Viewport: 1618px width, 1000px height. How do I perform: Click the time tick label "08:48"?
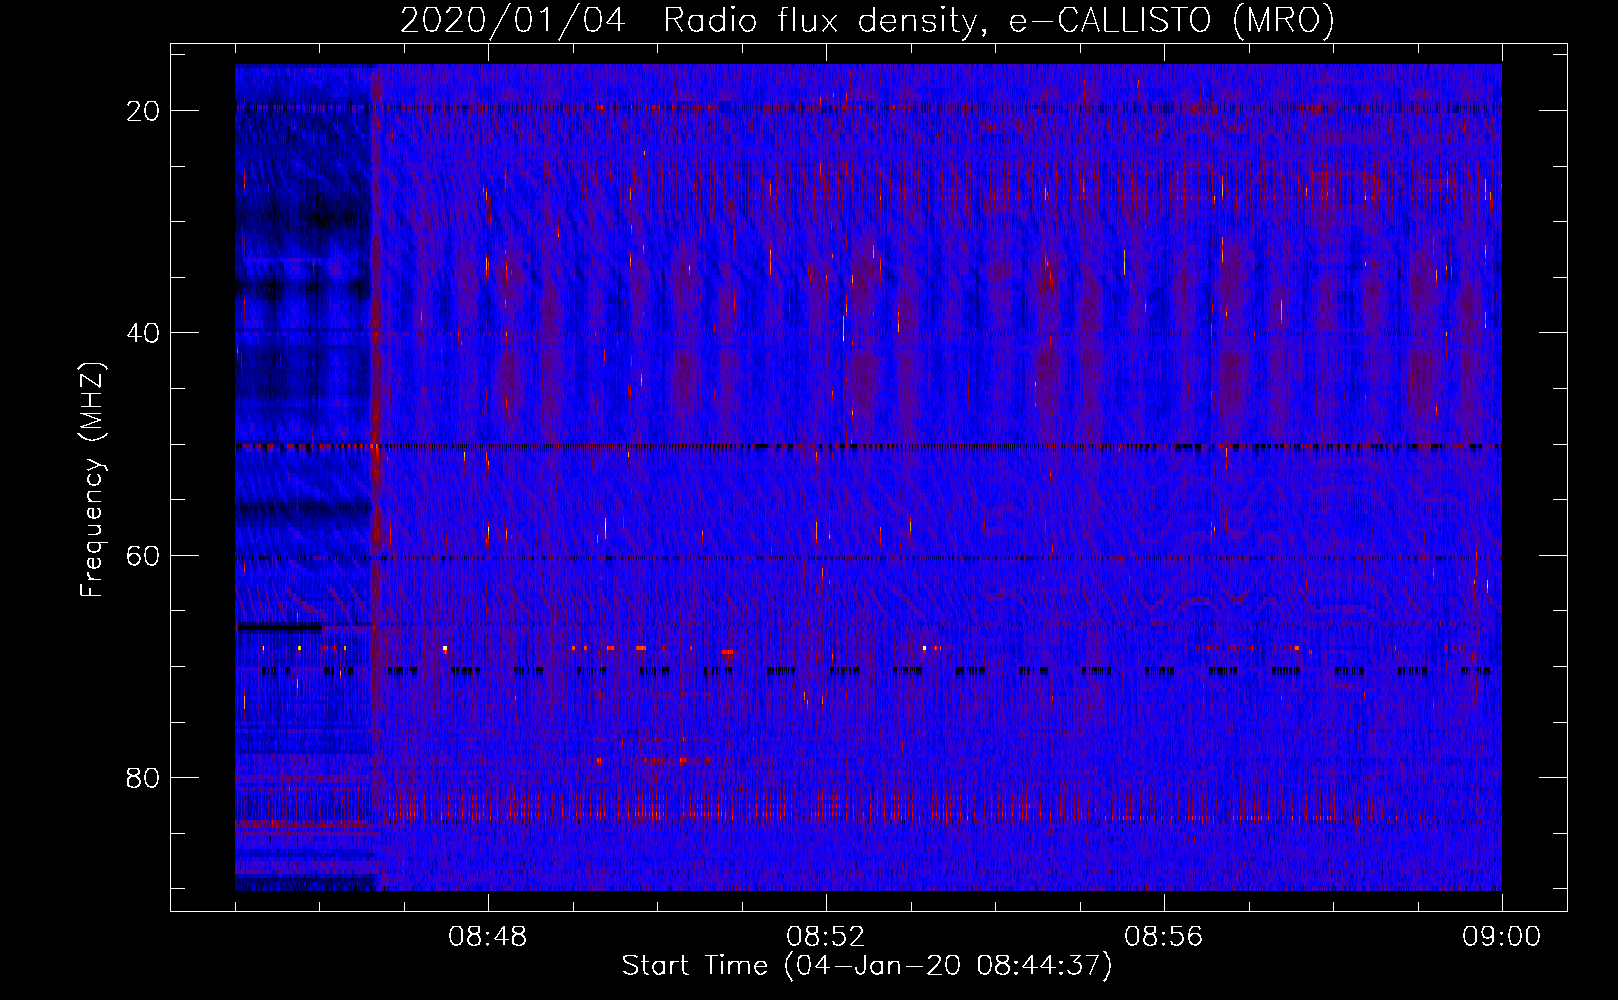(488, 937)
